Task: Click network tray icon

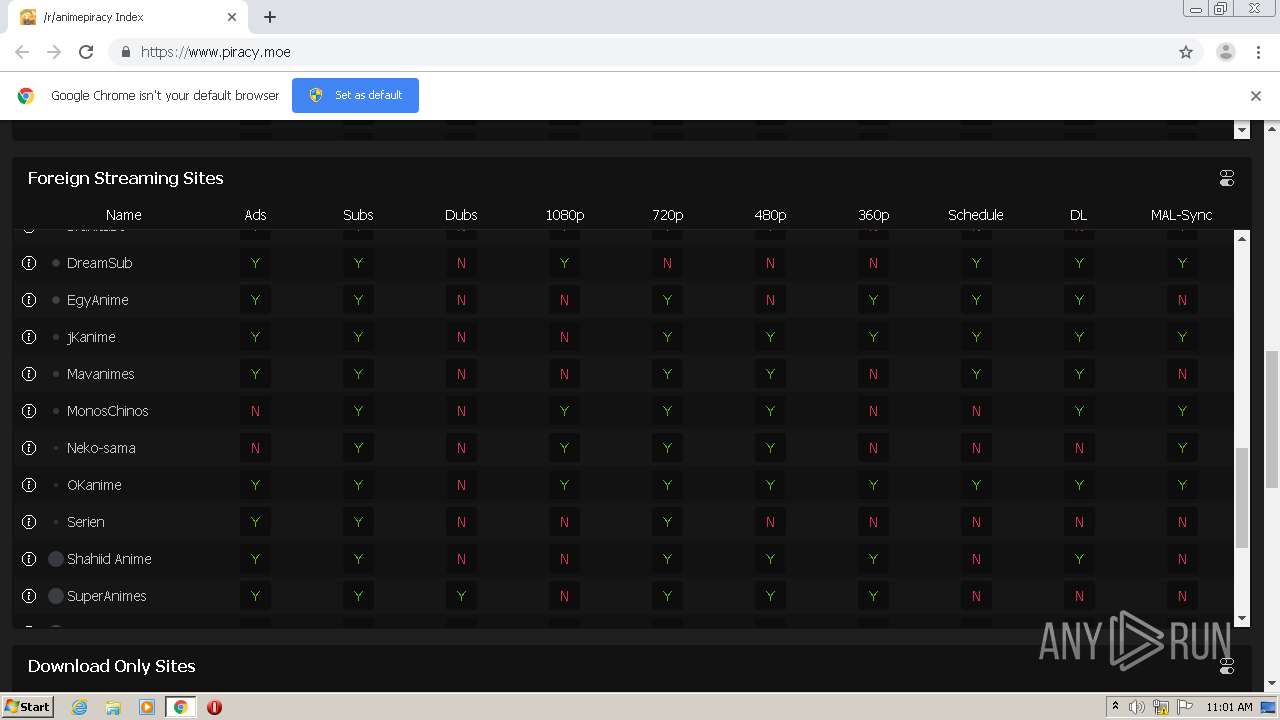Action: [x=1161, y=707]
